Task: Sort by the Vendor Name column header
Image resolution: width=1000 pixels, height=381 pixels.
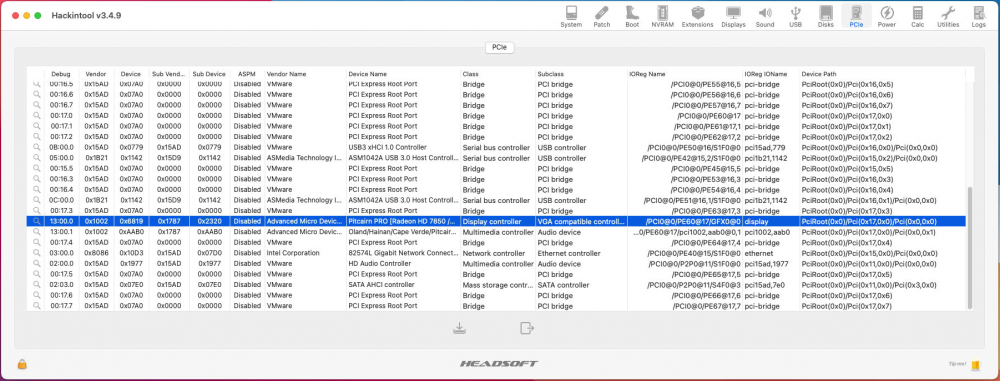Action: pos(304,74)
